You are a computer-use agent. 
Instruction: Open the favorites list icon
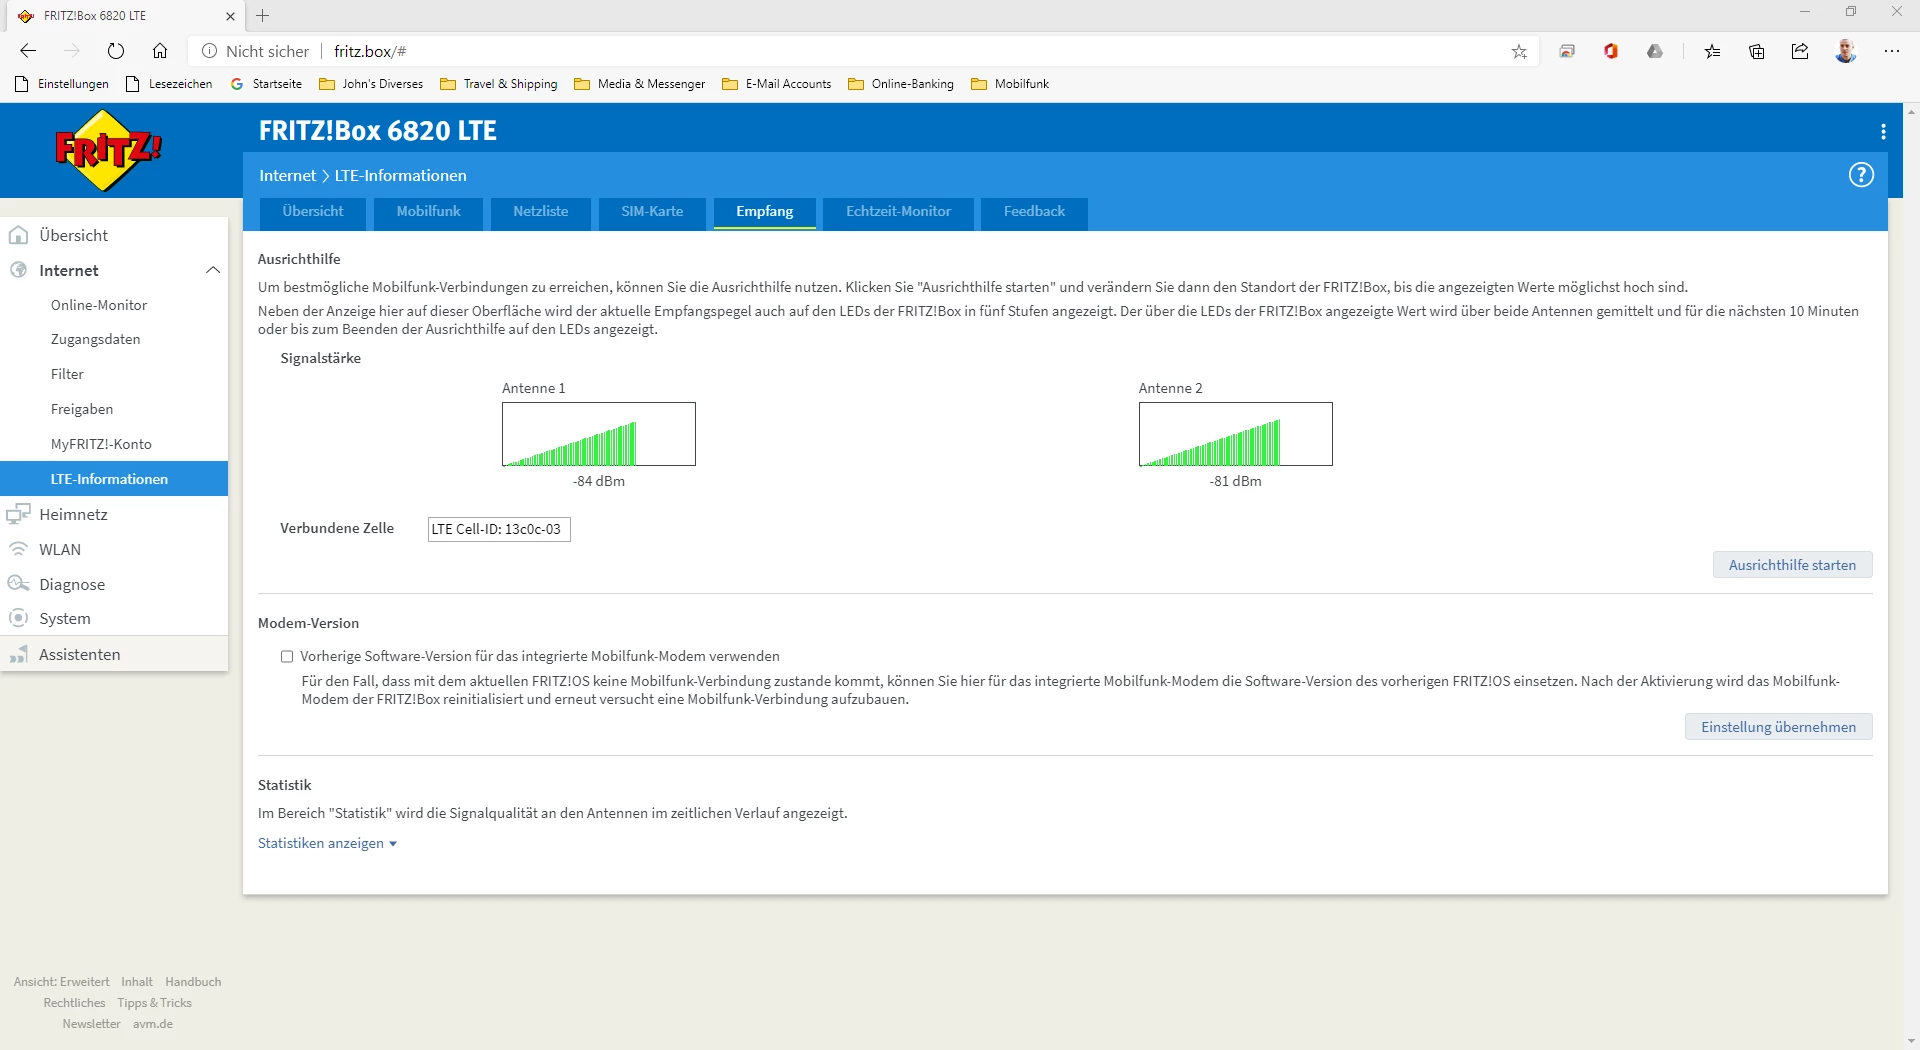1713,51
